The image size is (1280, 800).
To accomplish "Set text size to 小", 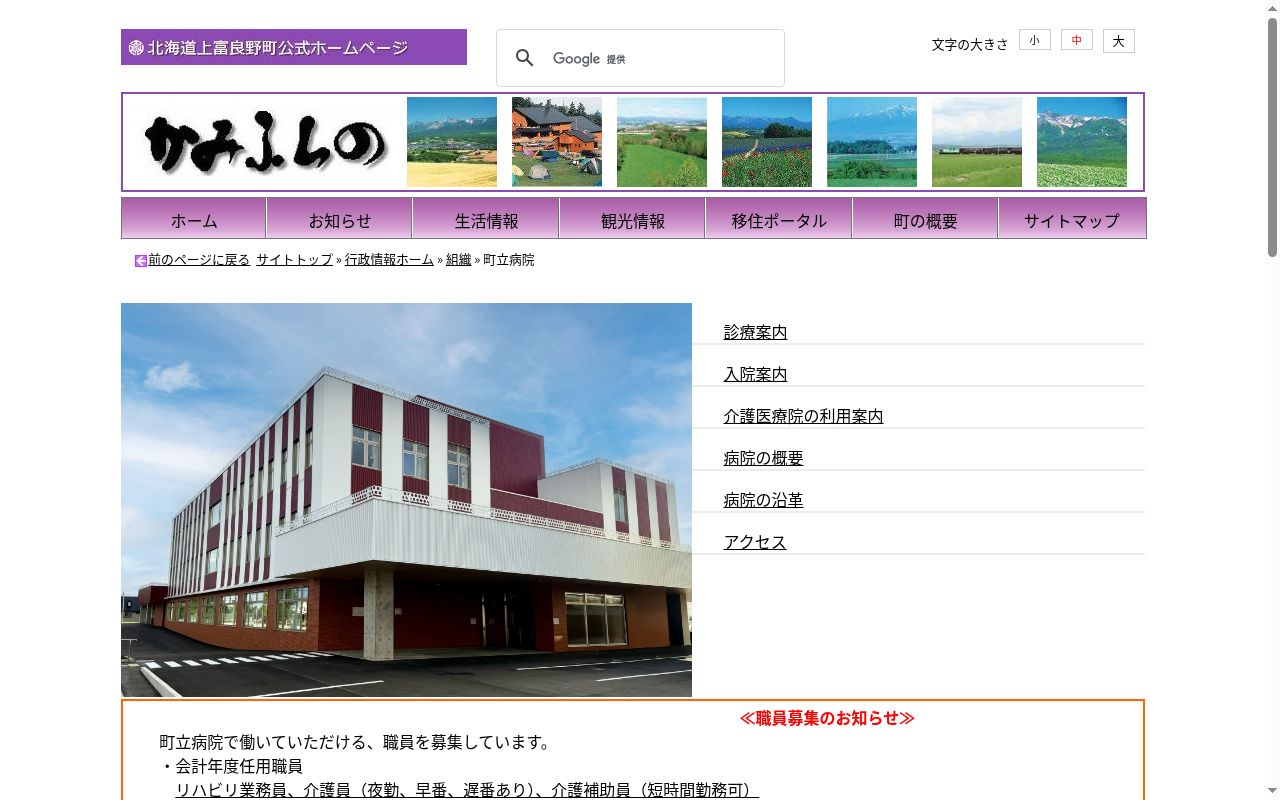I will pos(1035,40).
